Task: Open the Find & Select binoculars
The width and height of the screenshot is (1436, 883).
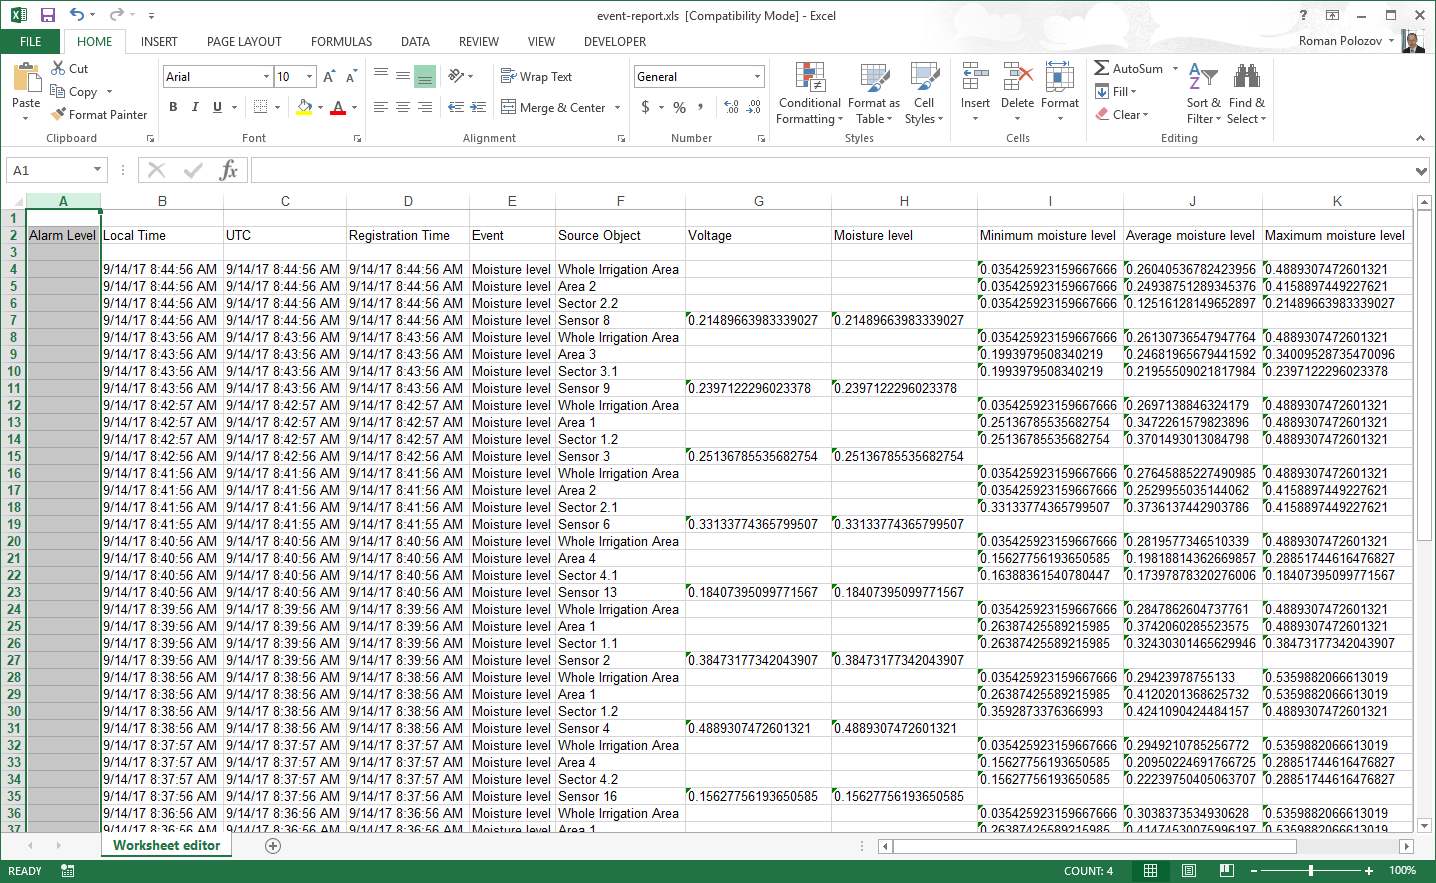Action: pos(1247,78)
